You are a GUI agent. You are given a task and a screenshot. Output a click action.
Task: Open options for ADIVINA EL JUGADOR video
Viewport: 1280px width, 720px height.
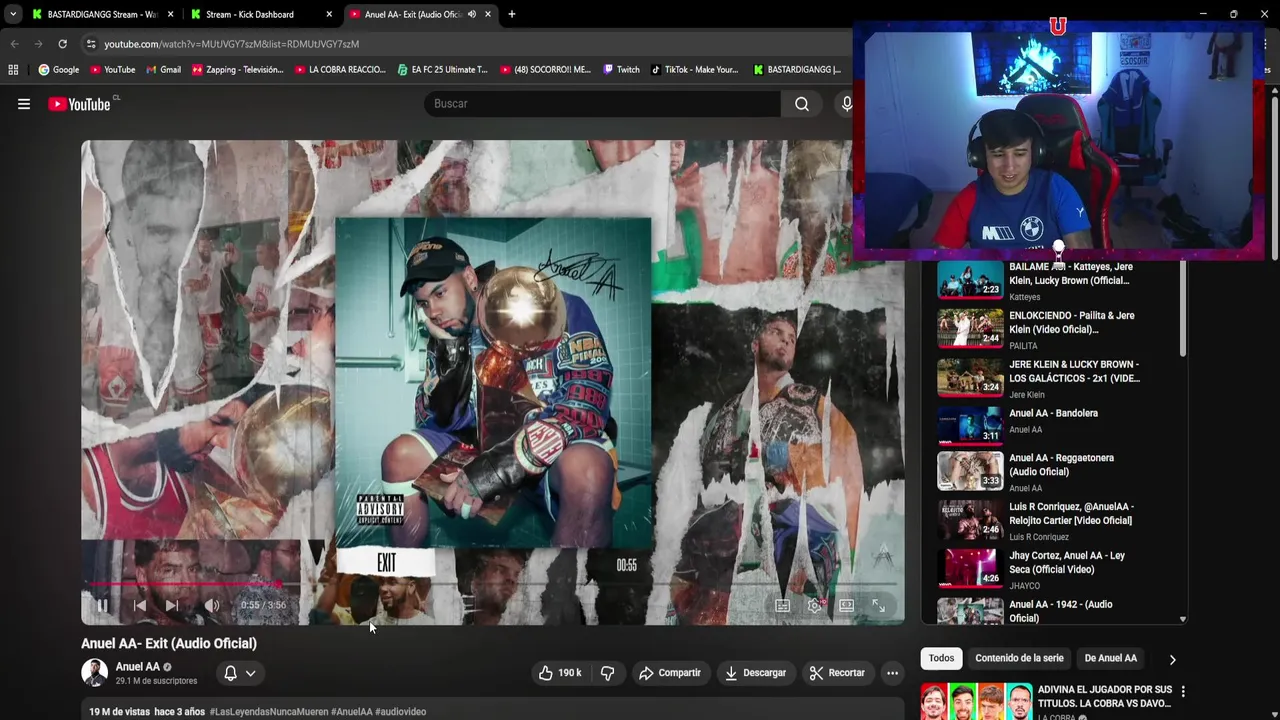point(1183,691)
